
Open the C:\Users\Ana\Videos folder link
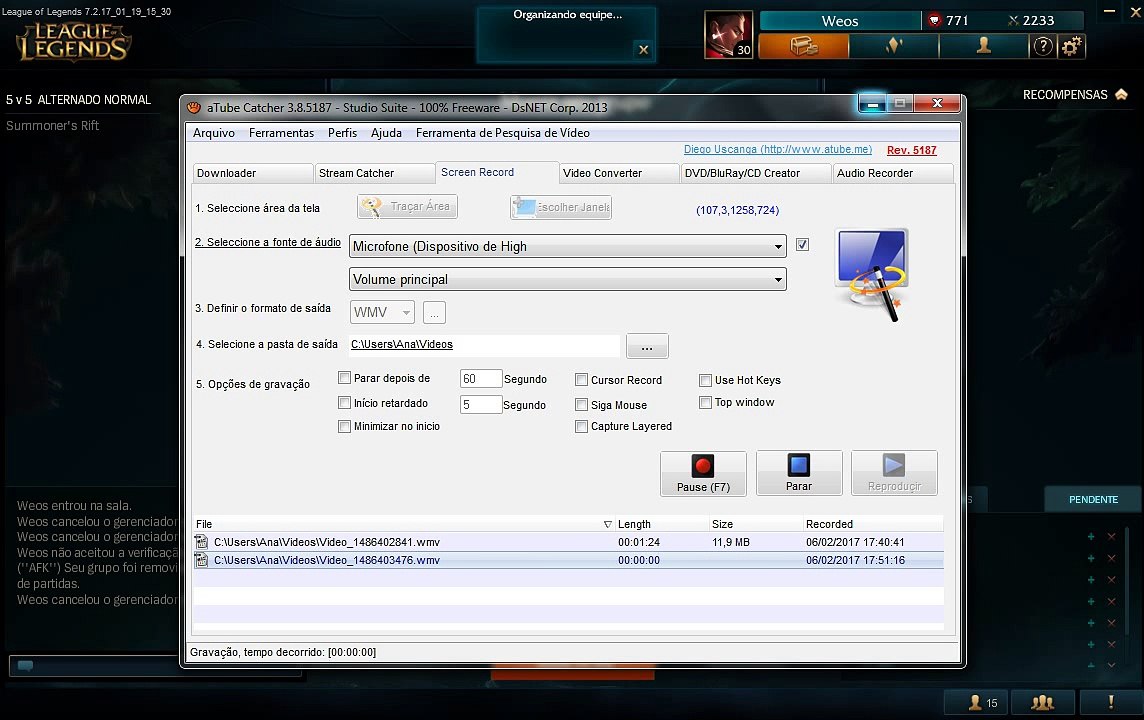point(402,344)
